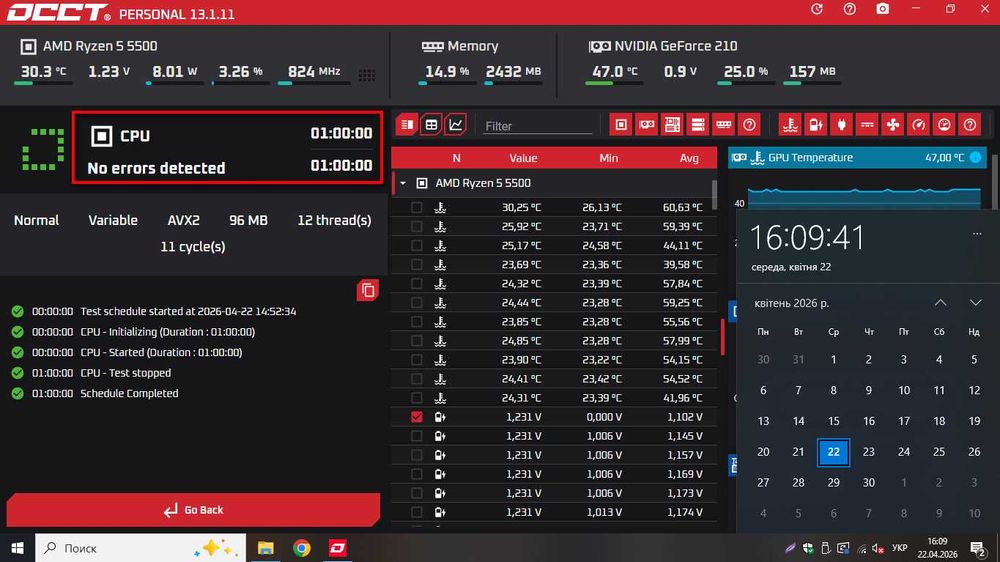Click the Go Back button
The image size is (1000, 562).
193,510
